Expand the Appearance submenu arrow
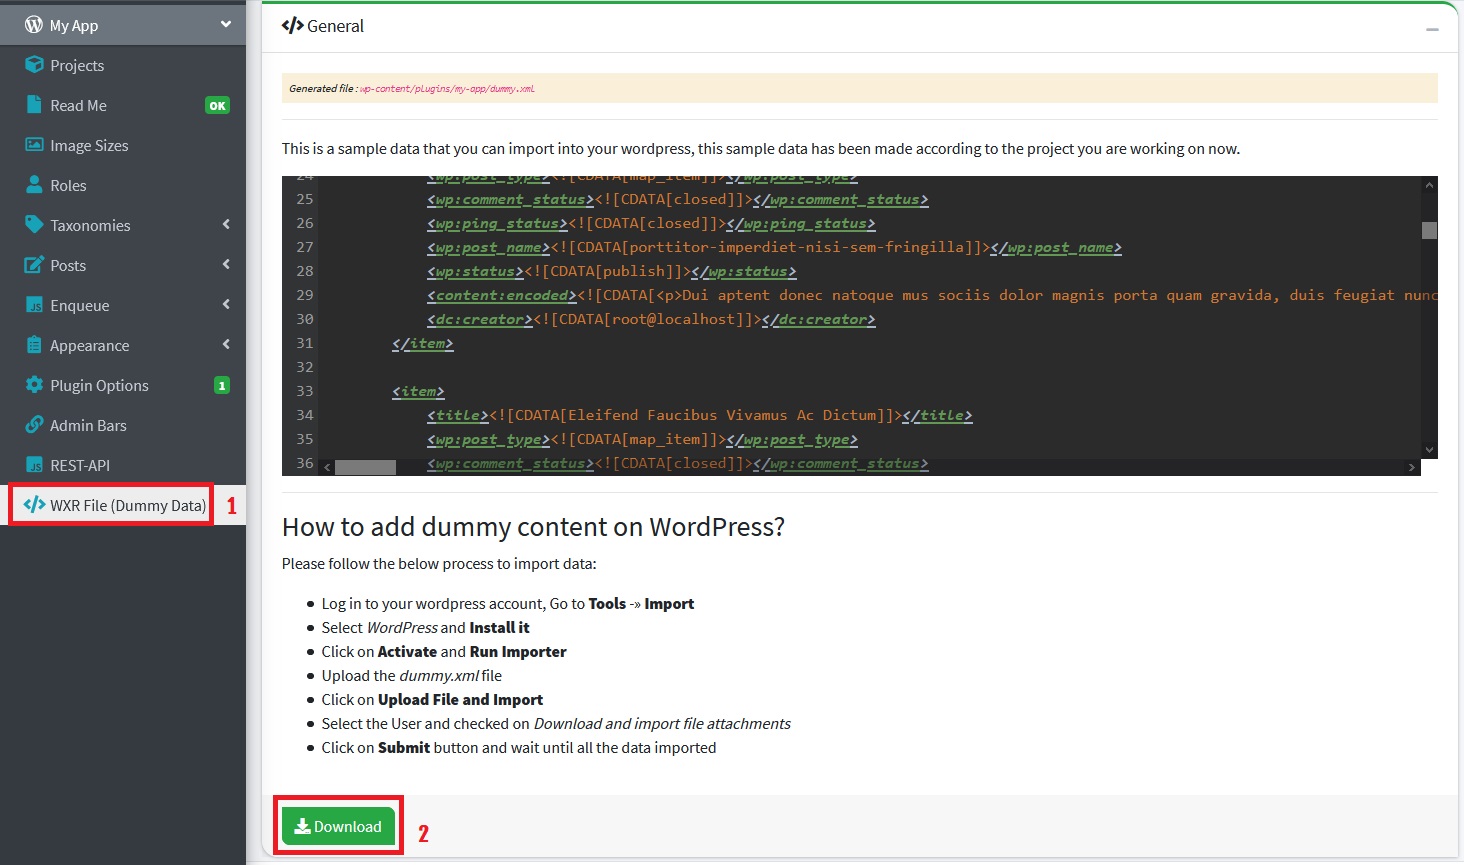1464x865 pixels. [226, 345]
